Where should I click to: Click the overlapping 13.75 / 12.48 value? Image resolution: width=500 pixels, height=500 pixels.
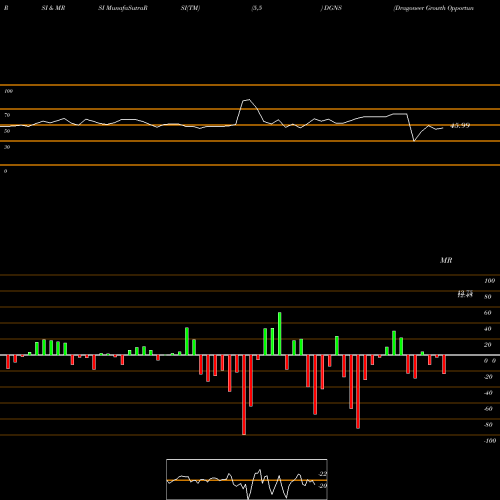point(465,294)
